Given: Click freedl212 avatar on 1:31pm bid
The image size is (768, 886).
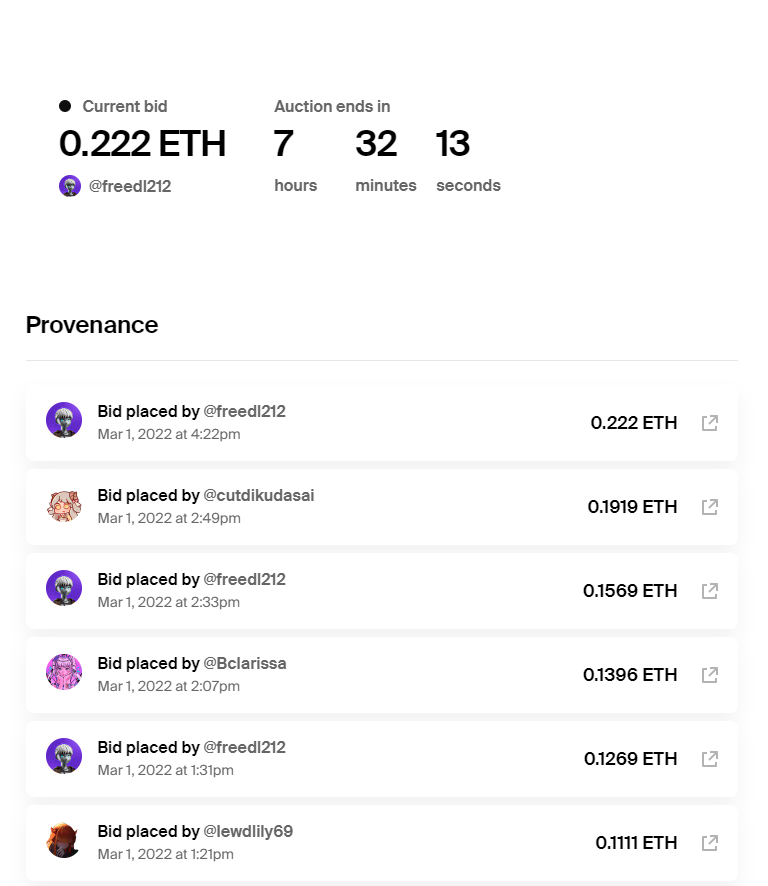Looking at the screenshot, I should coord(64,756).
